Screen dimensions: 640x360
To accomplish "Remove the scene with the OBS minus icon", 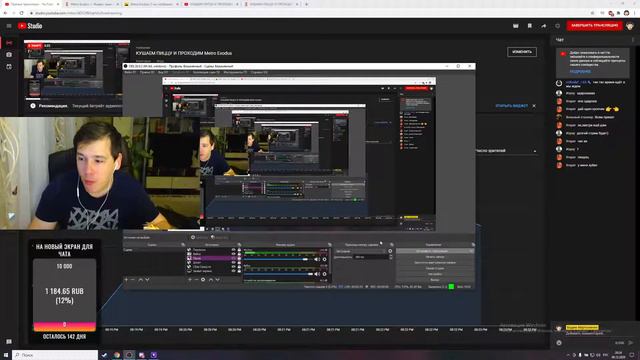I will [132, 280].
